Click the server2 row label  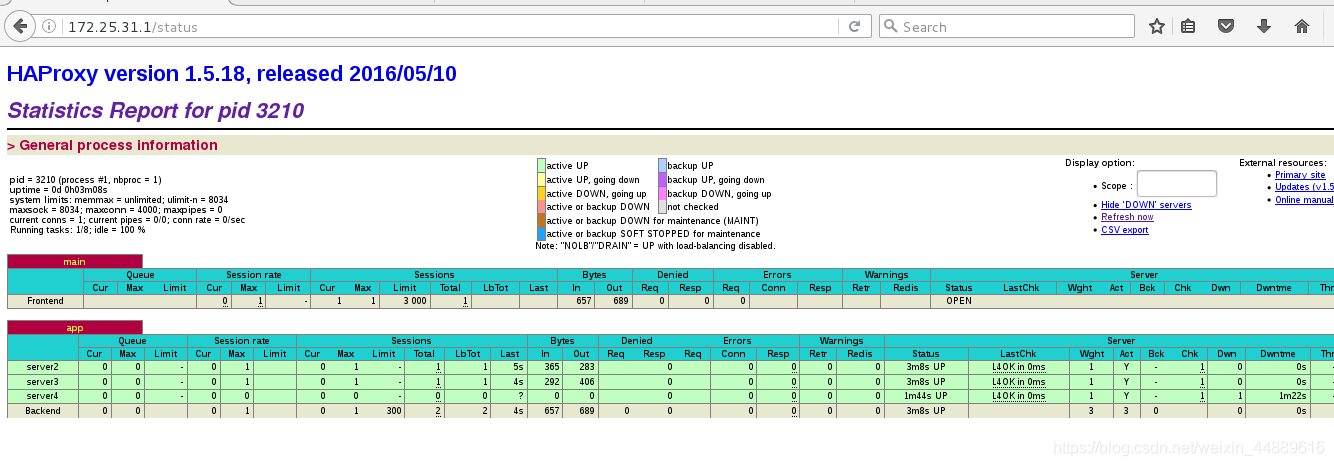tap(43, 367)
